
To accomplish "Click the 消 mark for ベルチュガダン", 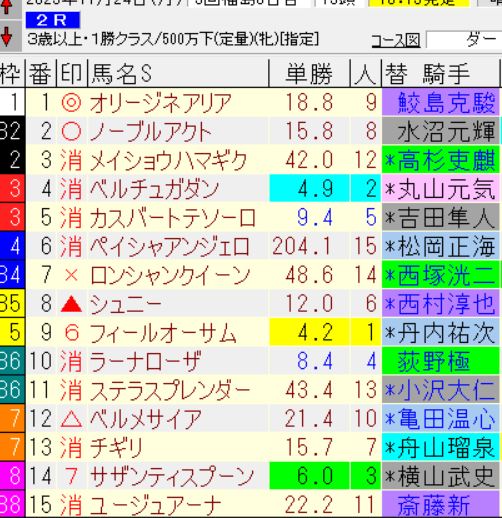I will click(x=72, y=189).
